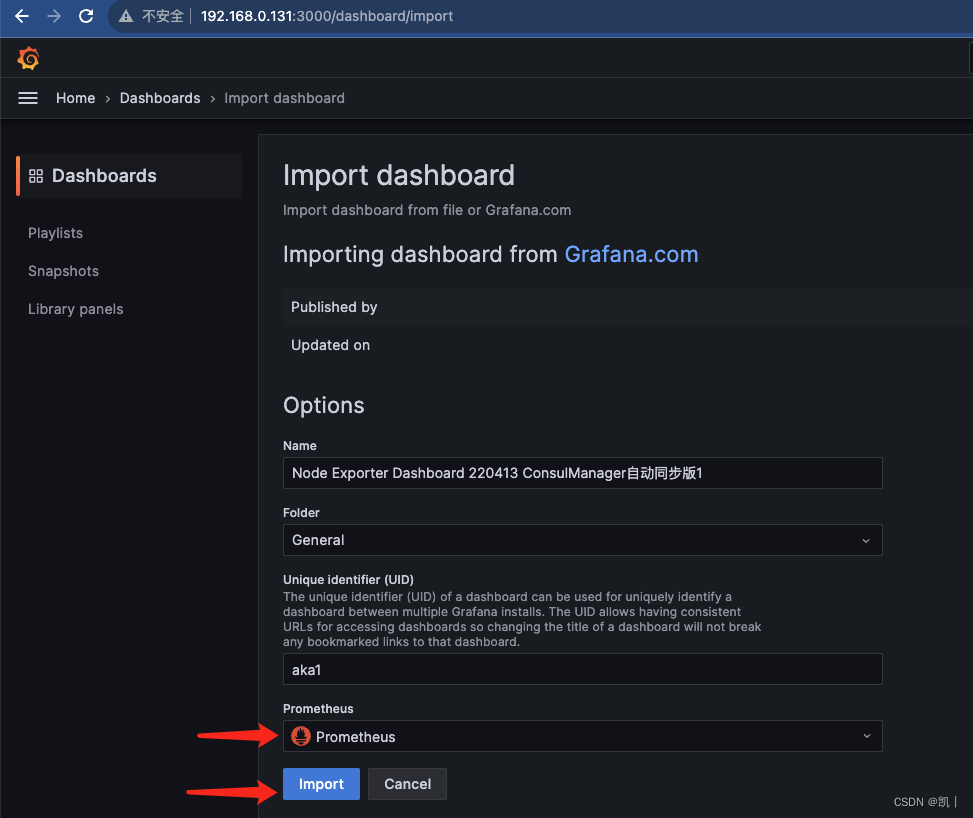Click the Prometheus dropdown chevron
973x818 pixels.
867,736
